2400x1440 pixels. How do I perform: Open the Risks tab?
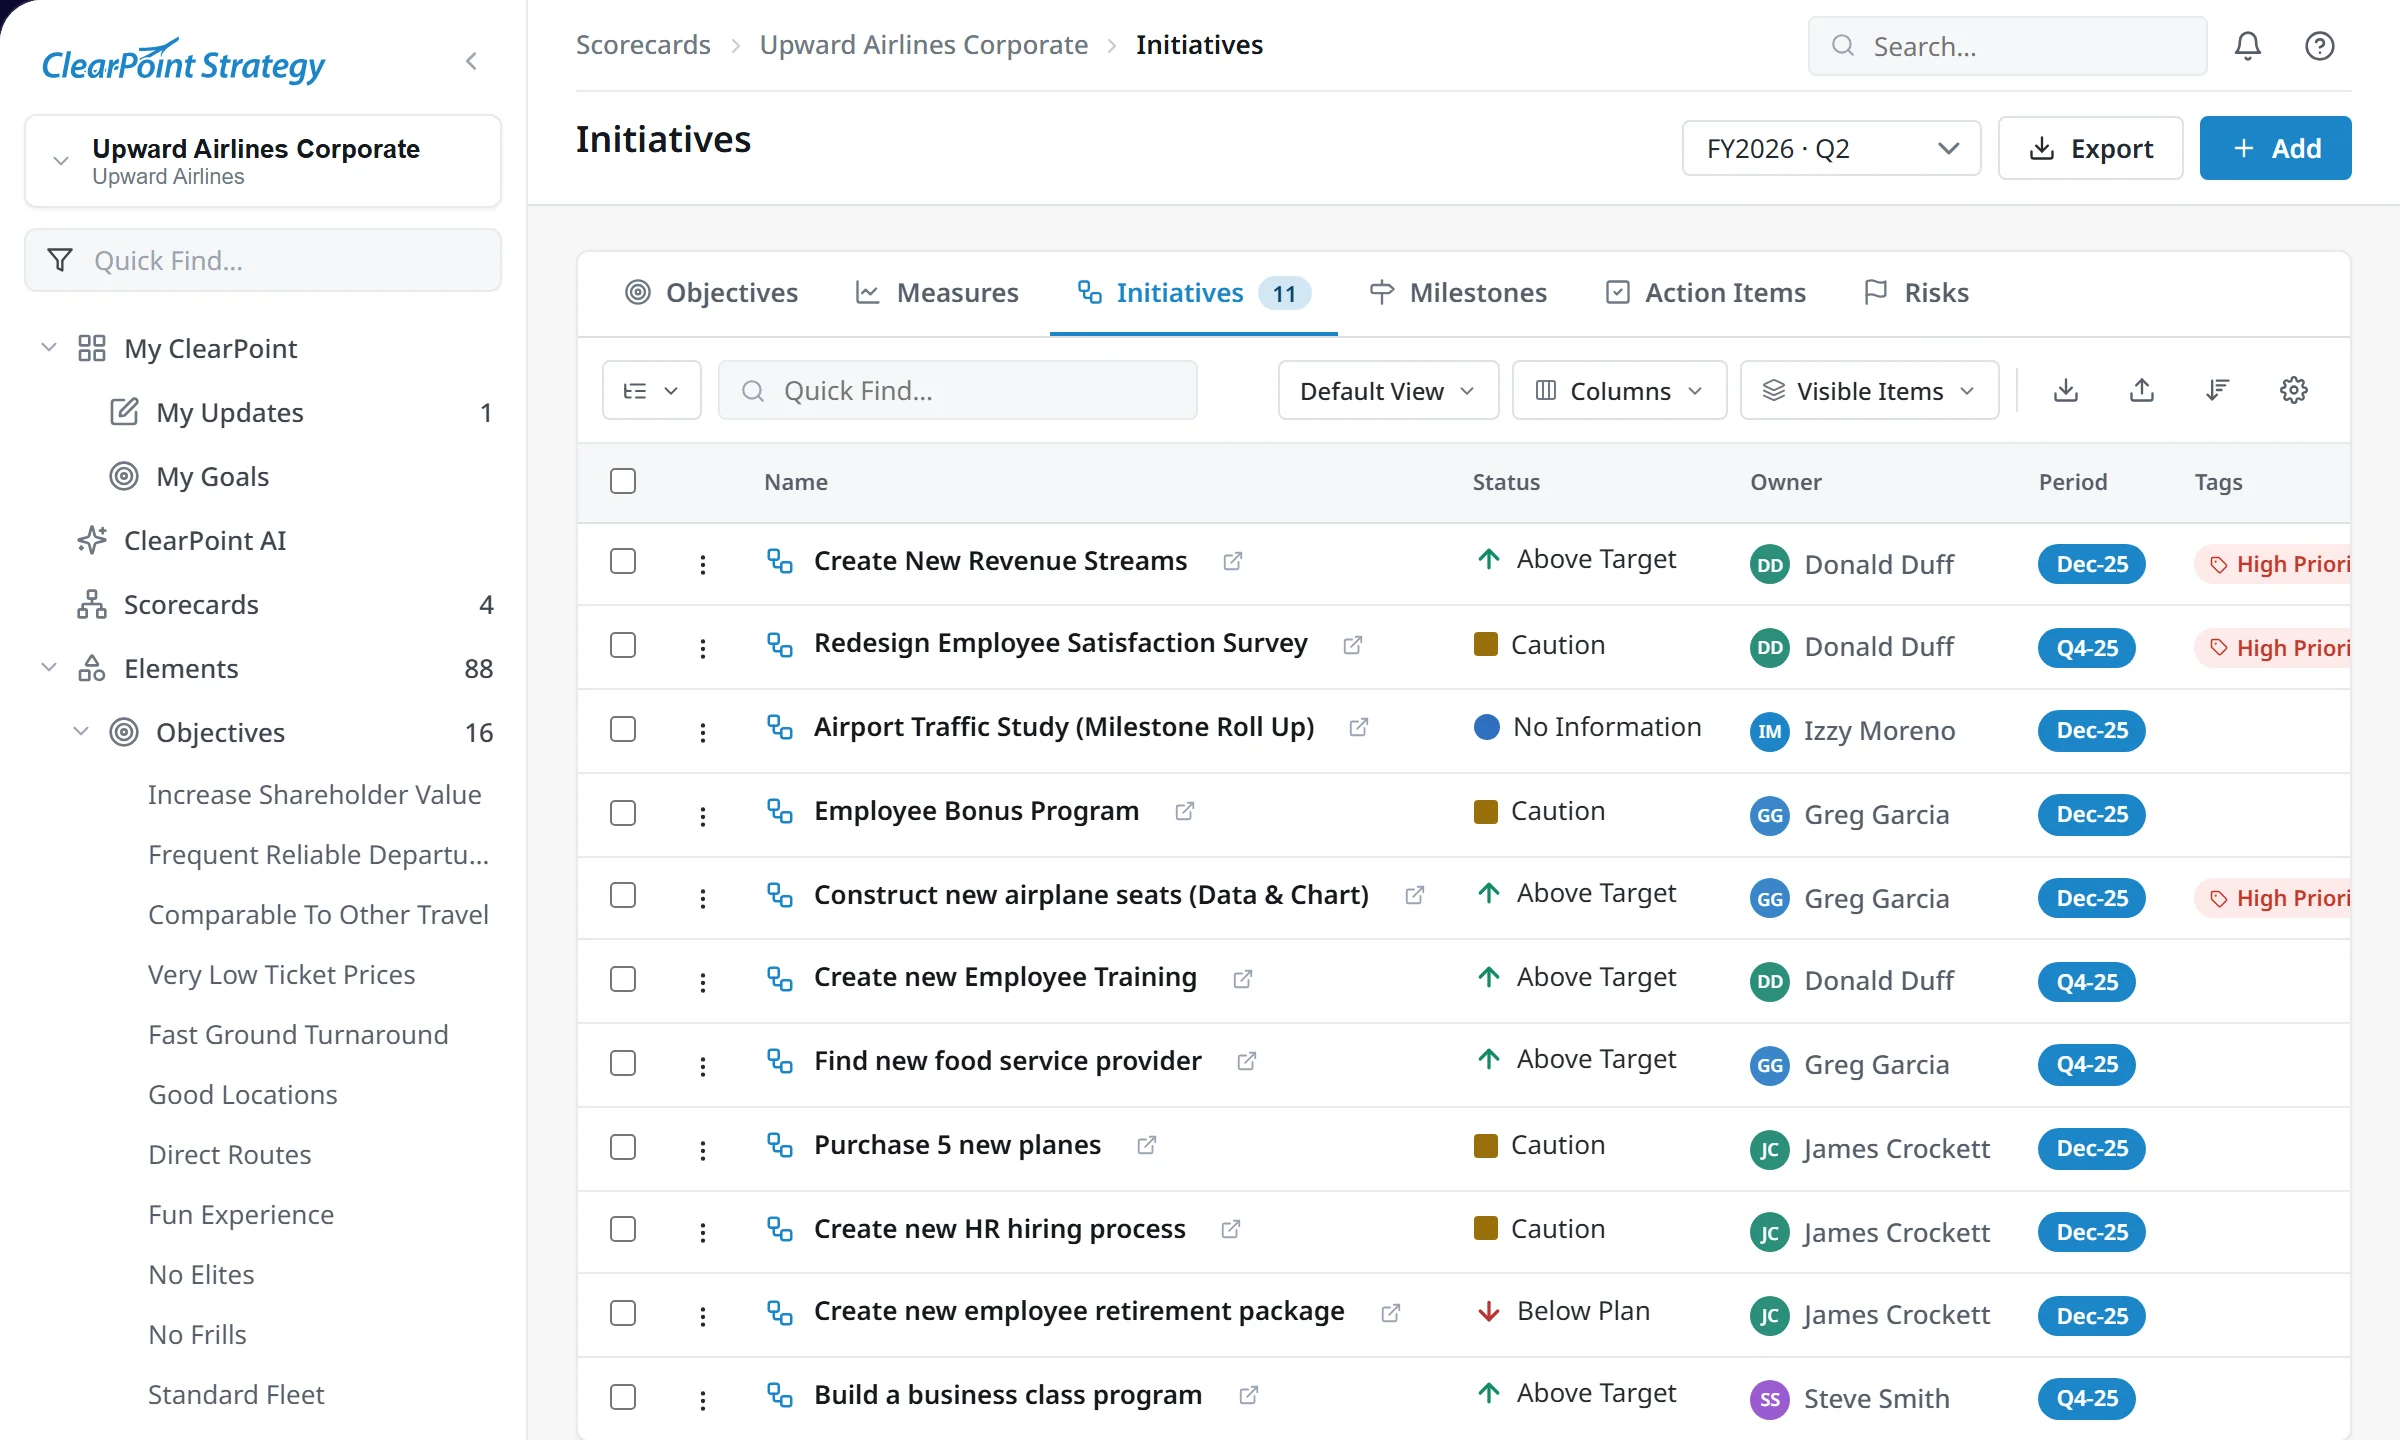click(1917, 293)
